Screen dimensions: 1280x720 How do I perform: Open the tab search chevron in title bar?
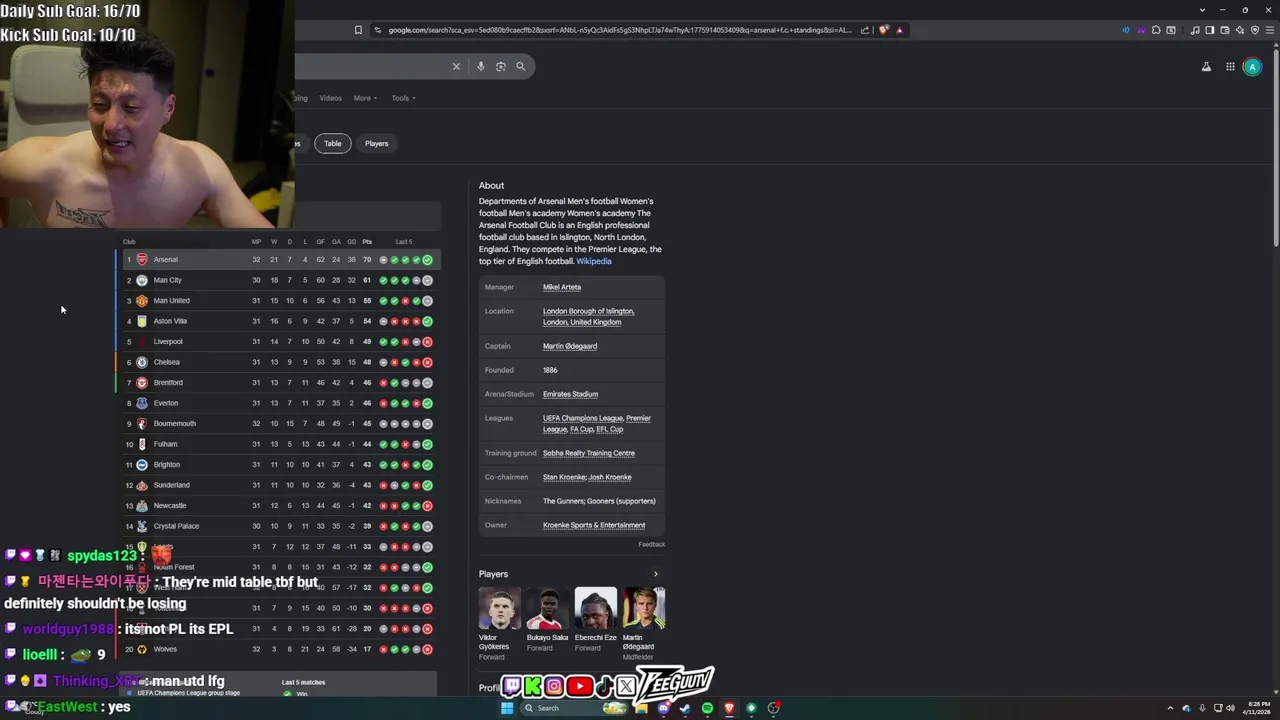(1202, 10)
